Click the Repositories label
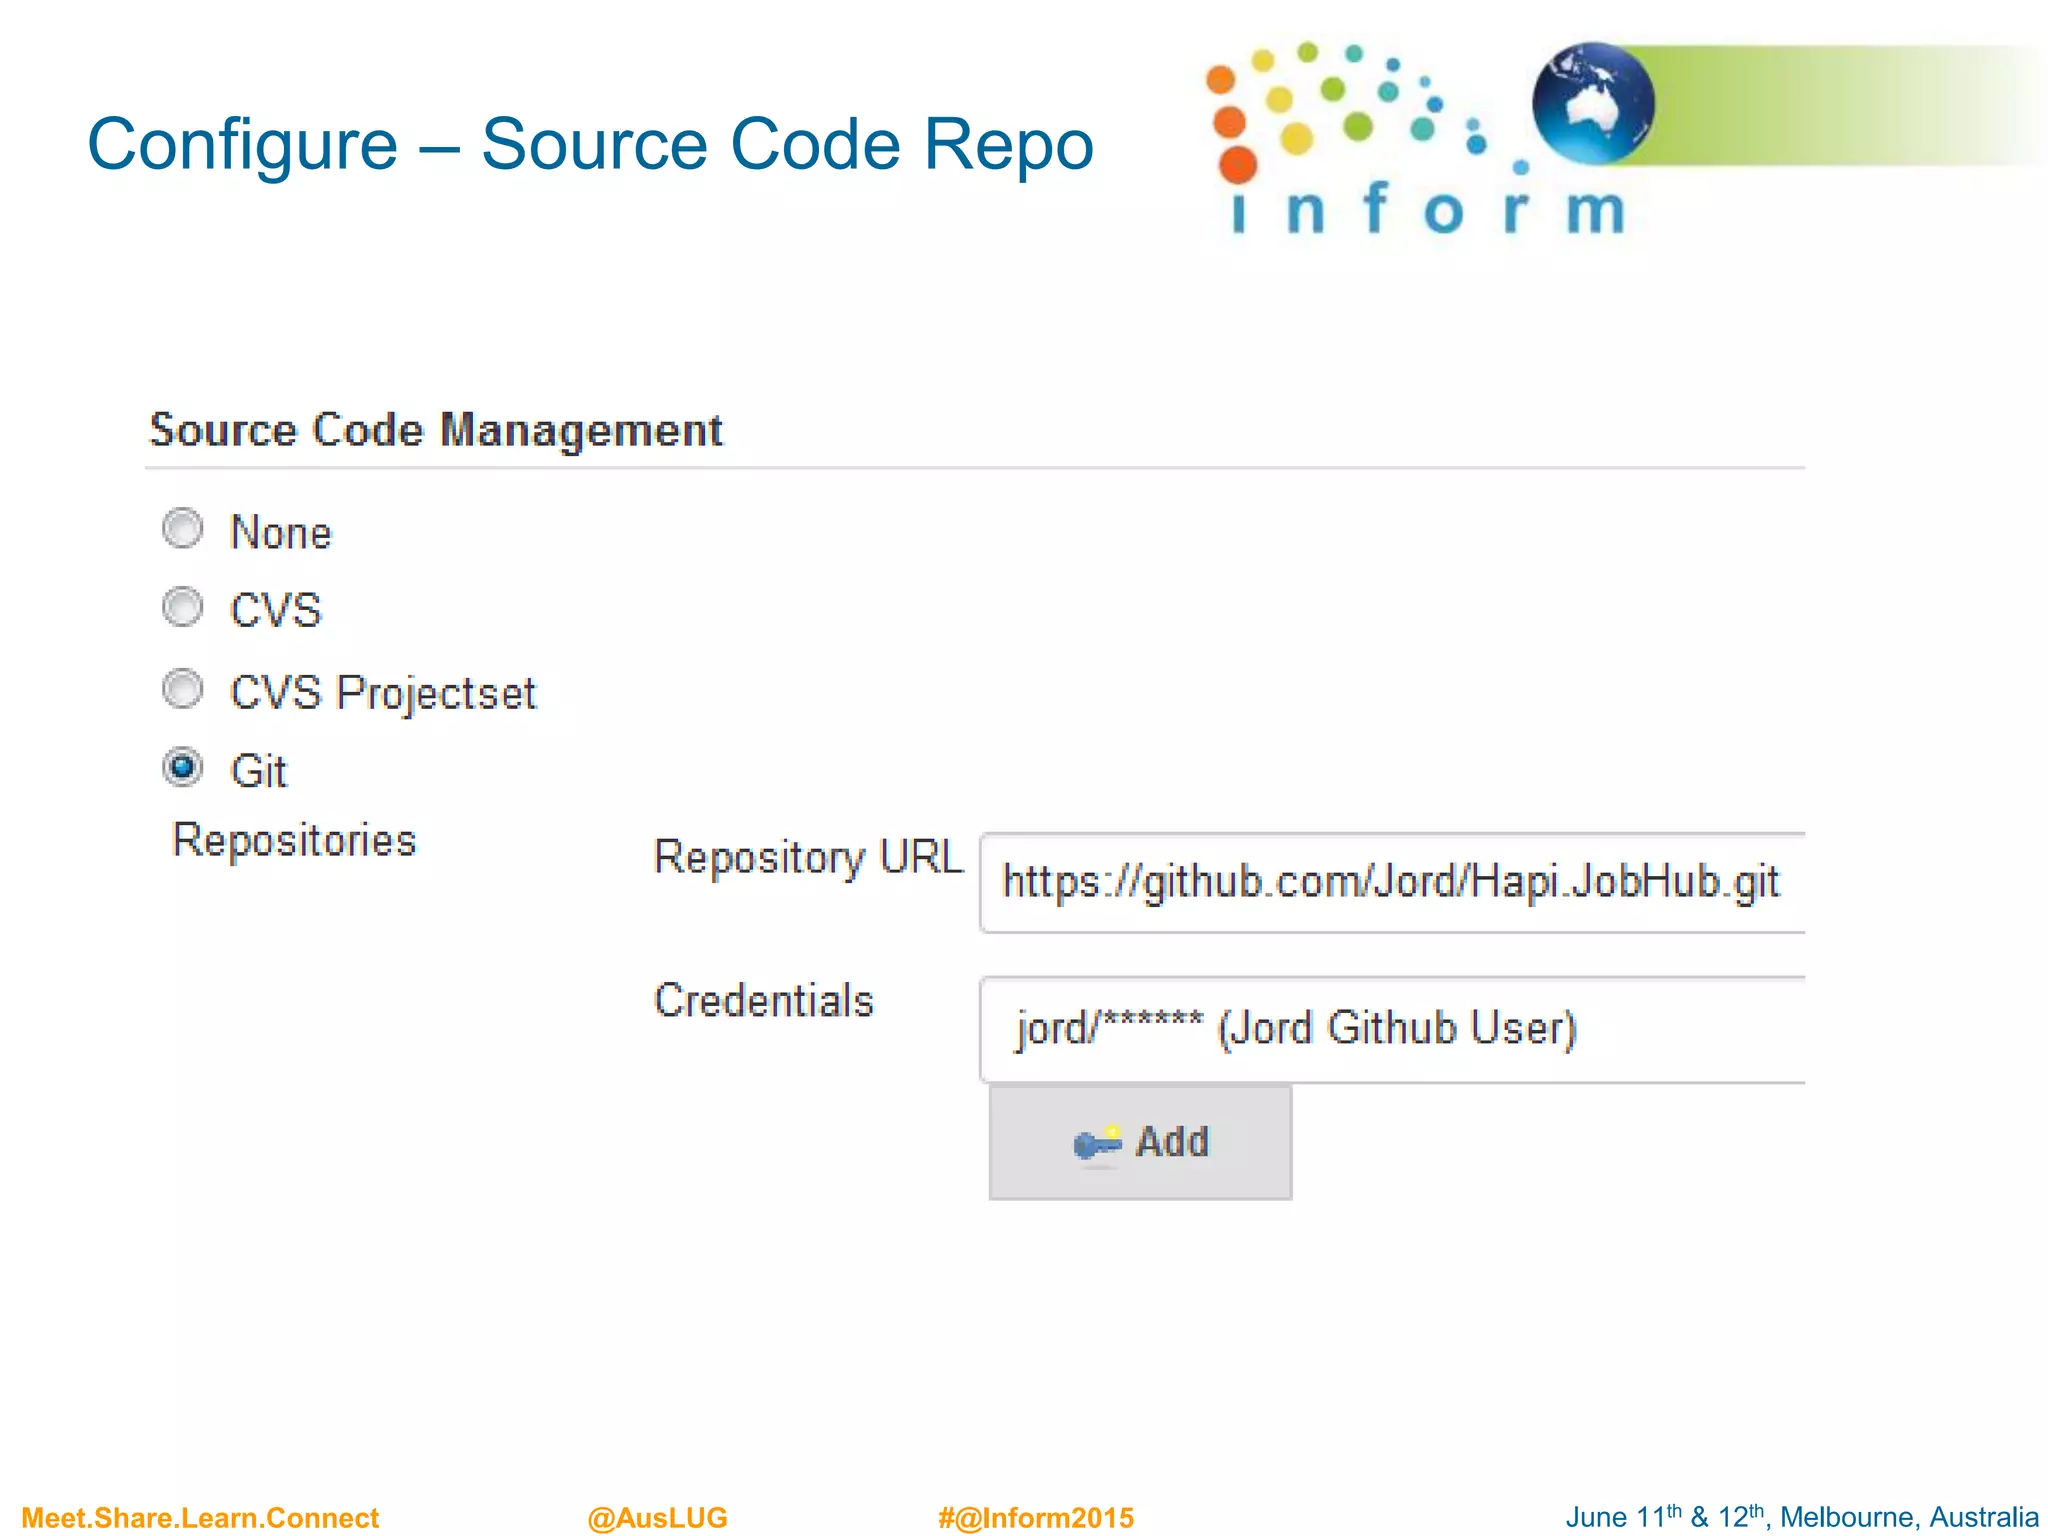 coord(294,840)
